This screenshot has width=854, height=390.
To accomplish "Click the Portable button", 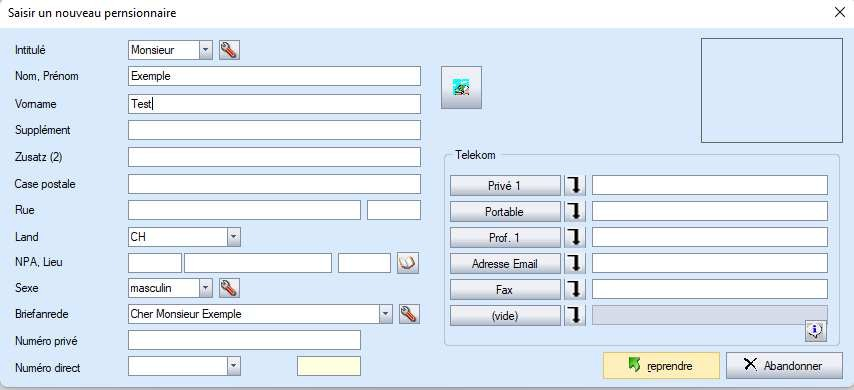I will (505, 211).
